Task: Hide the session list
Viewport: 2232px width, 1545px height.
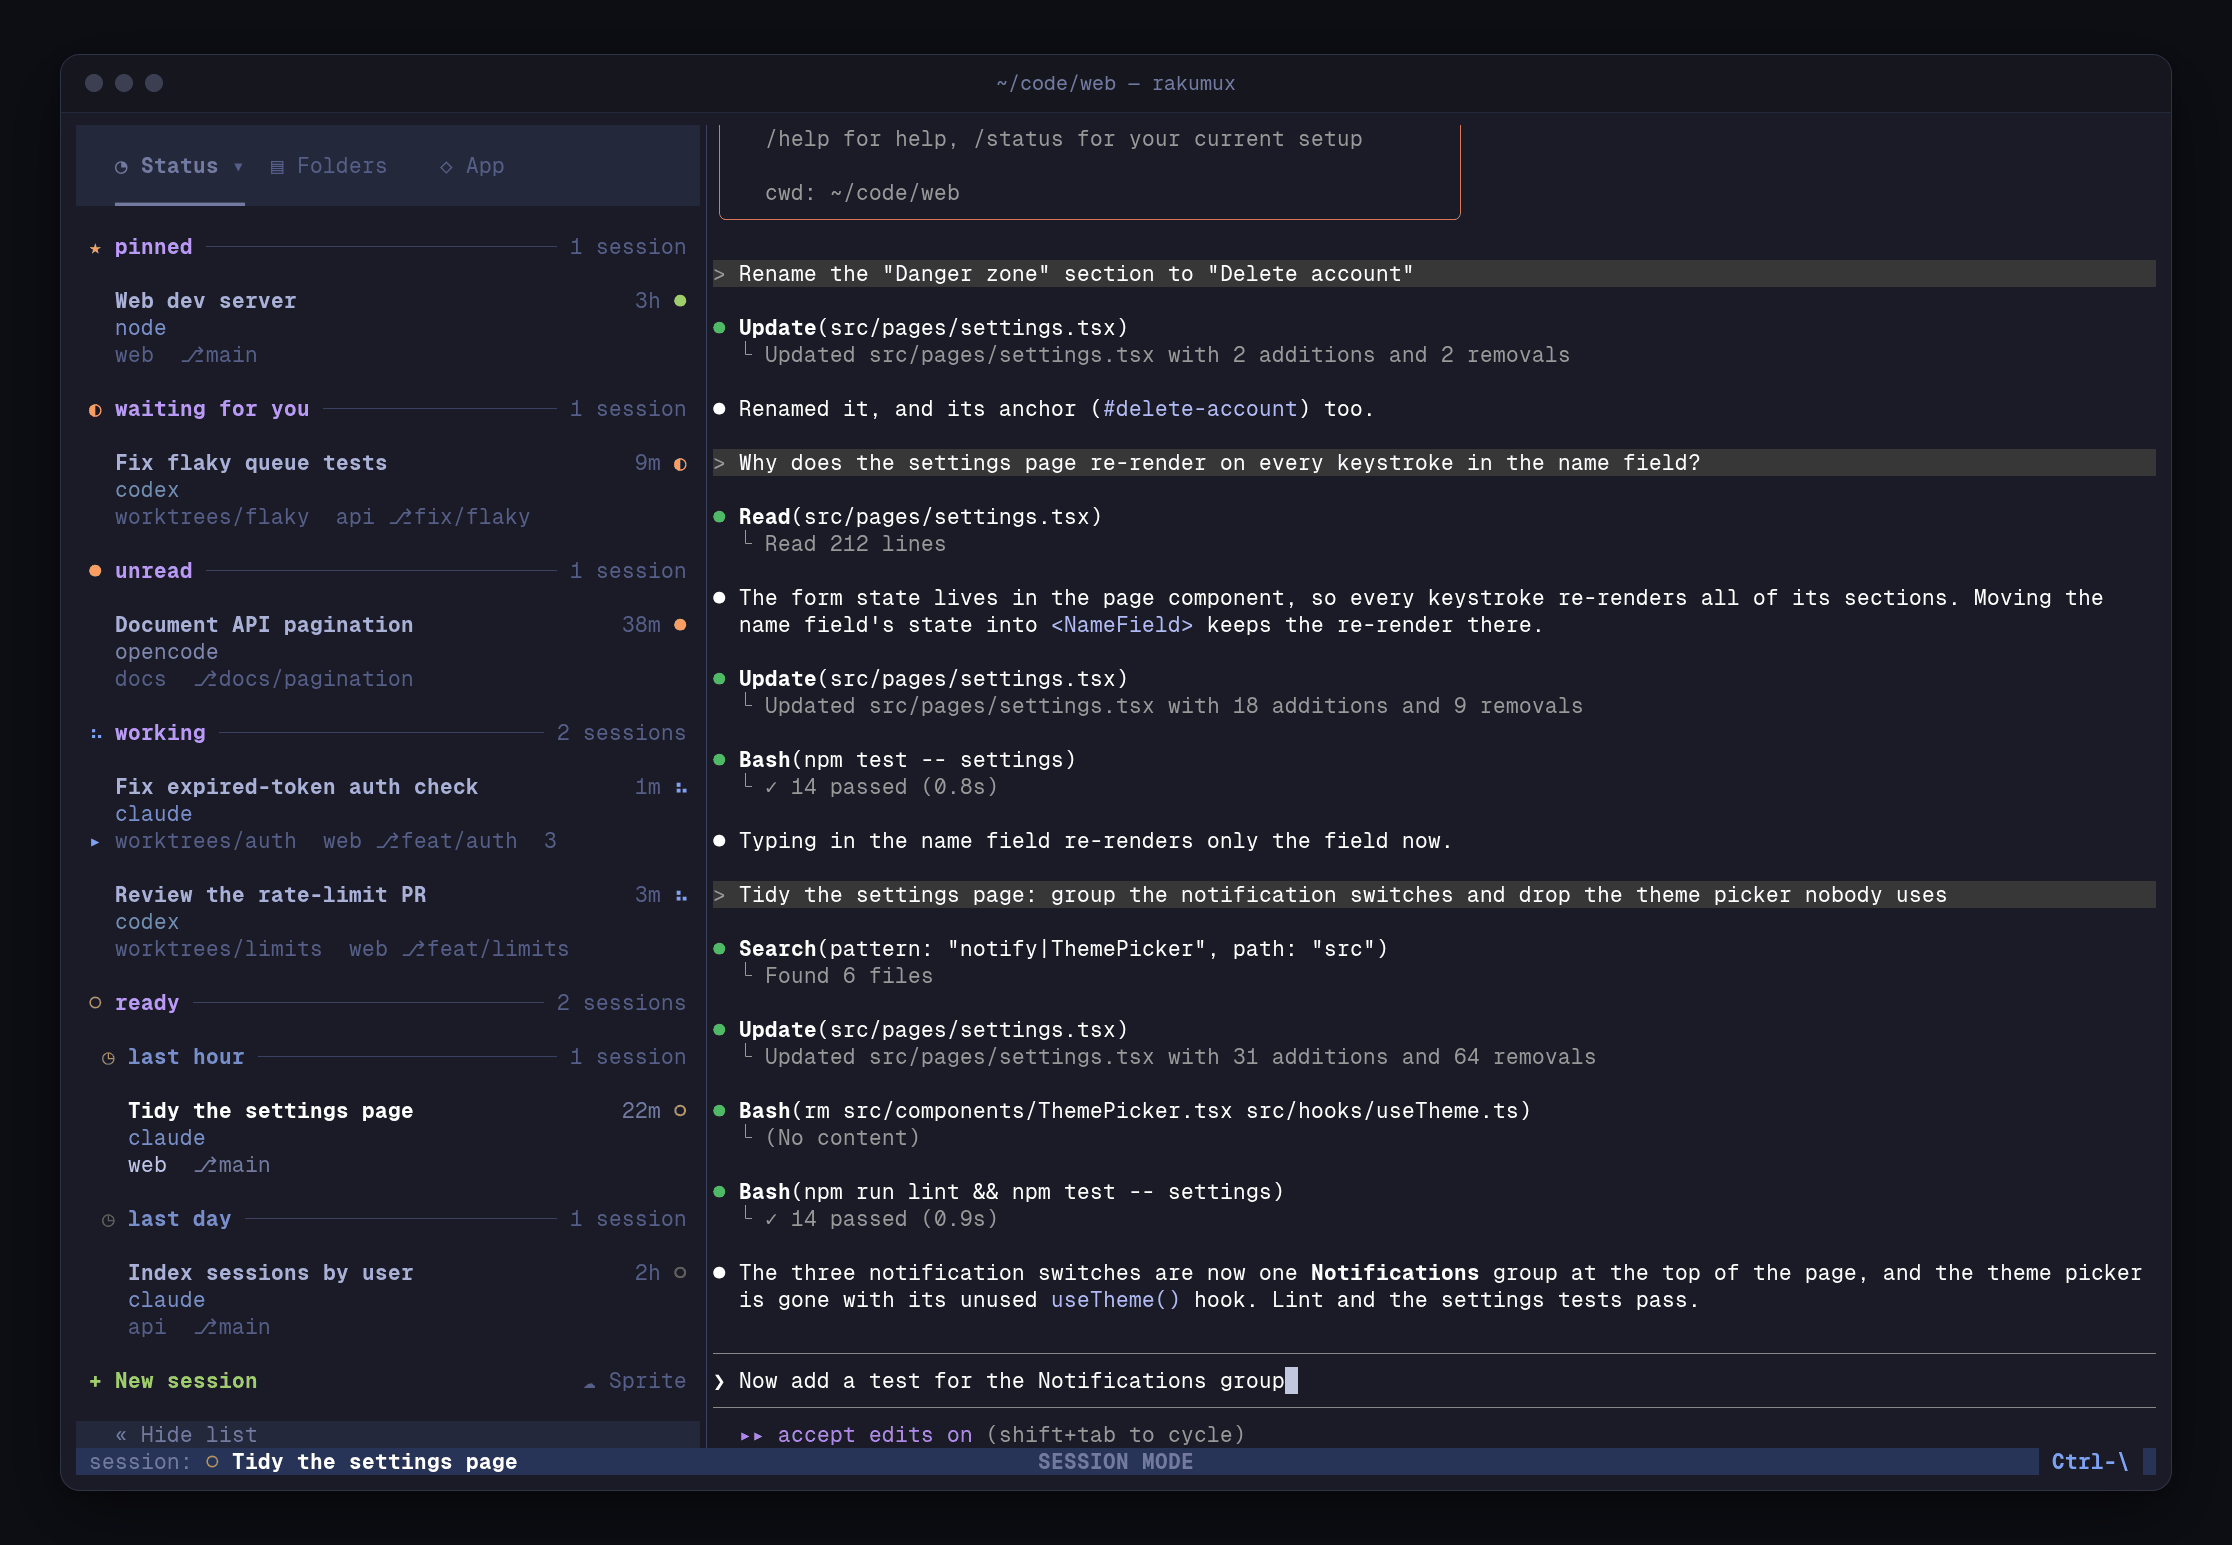Action: point(186,1435)
